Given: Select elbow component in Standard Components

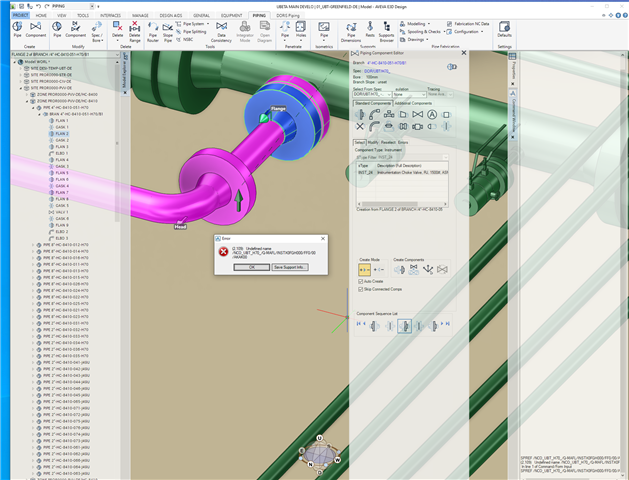Looking at the screenshot, I should click(374, 115).
